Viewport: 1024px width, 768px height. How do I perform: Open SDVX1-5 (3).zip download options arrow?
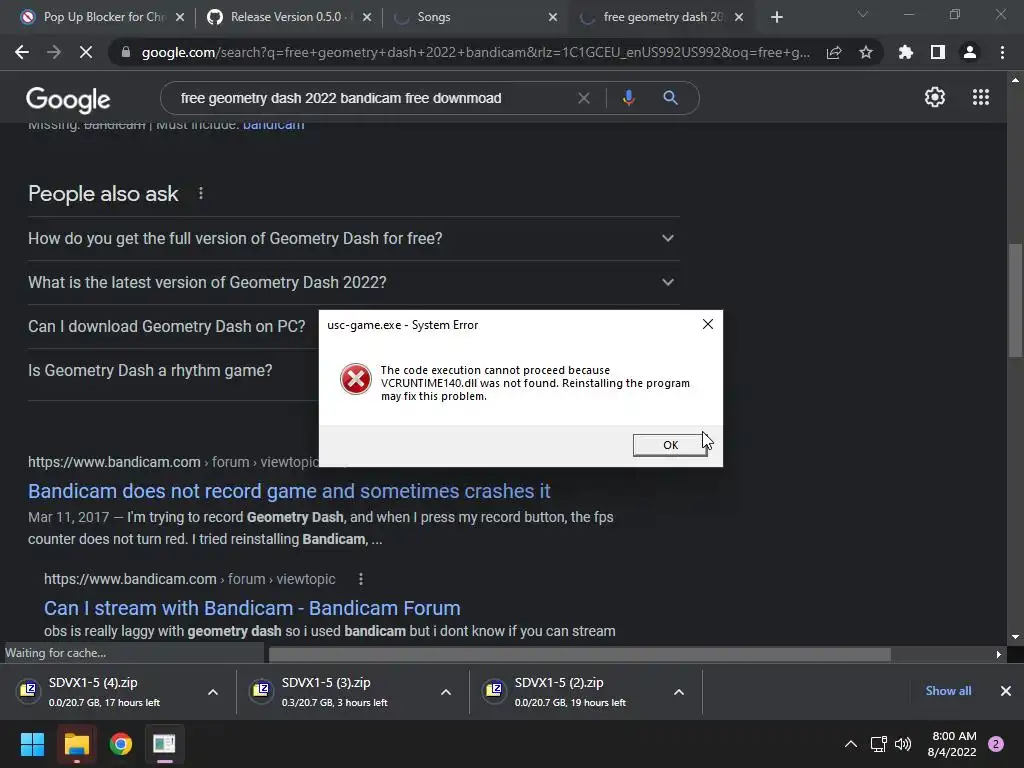pyautogui.click(x=446, y=692)
